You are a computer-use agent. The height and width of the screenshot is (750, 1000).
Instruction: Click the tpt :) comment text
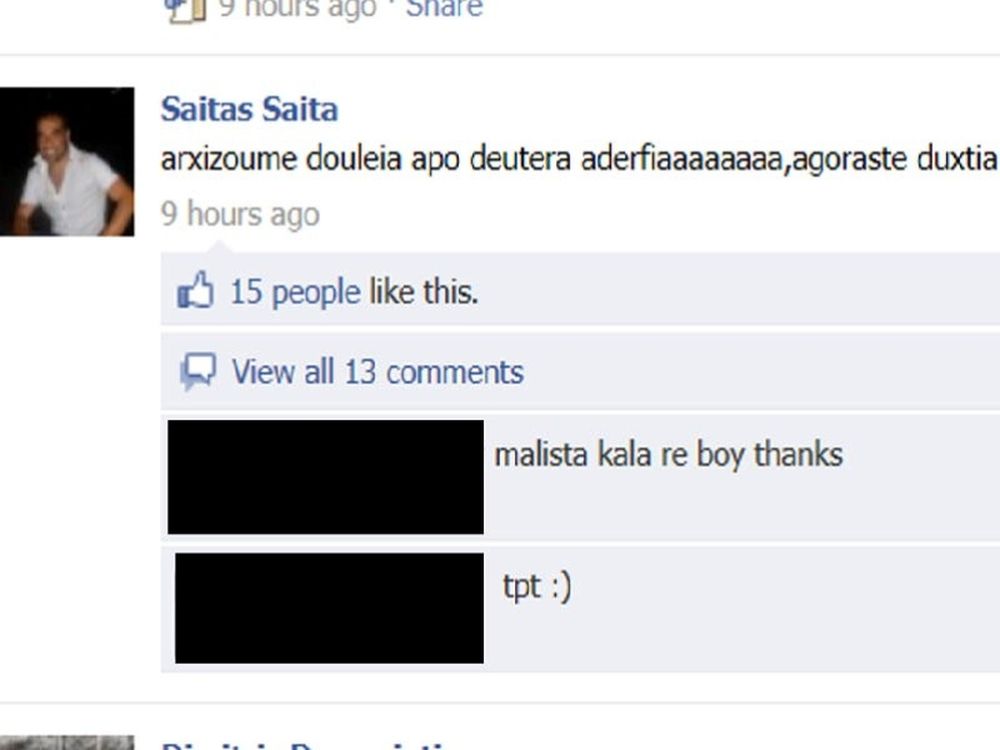(x=537, y=587)
